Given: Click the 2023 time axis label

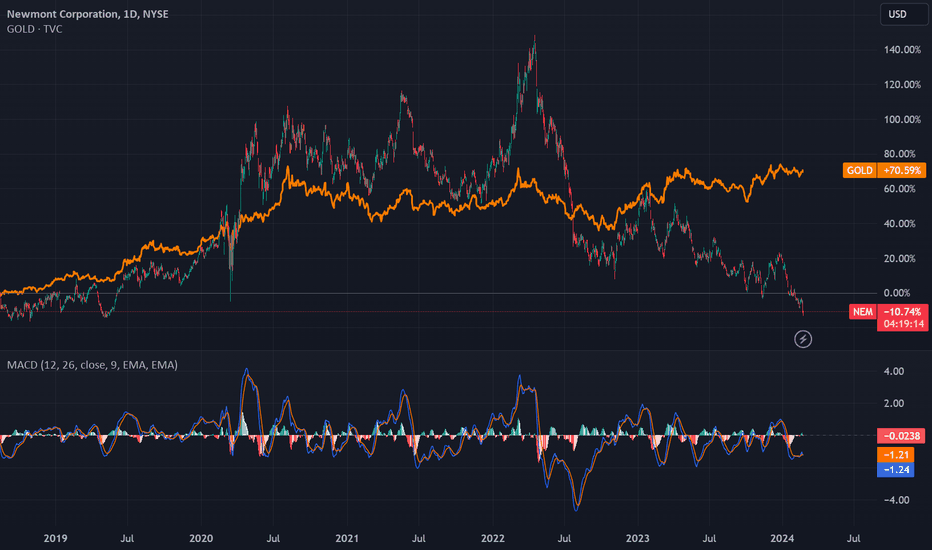Looking at the screenshot, I should 638,538.
